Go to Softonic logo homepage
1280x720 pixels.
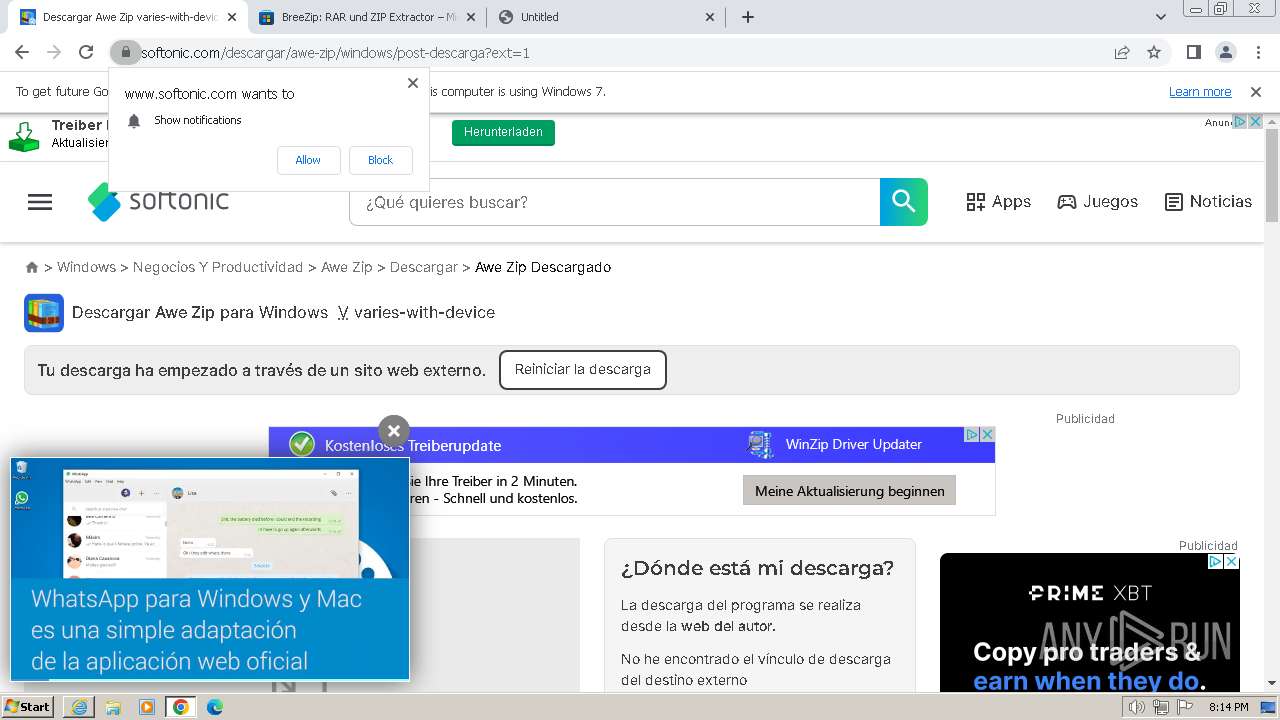(158, 201)
